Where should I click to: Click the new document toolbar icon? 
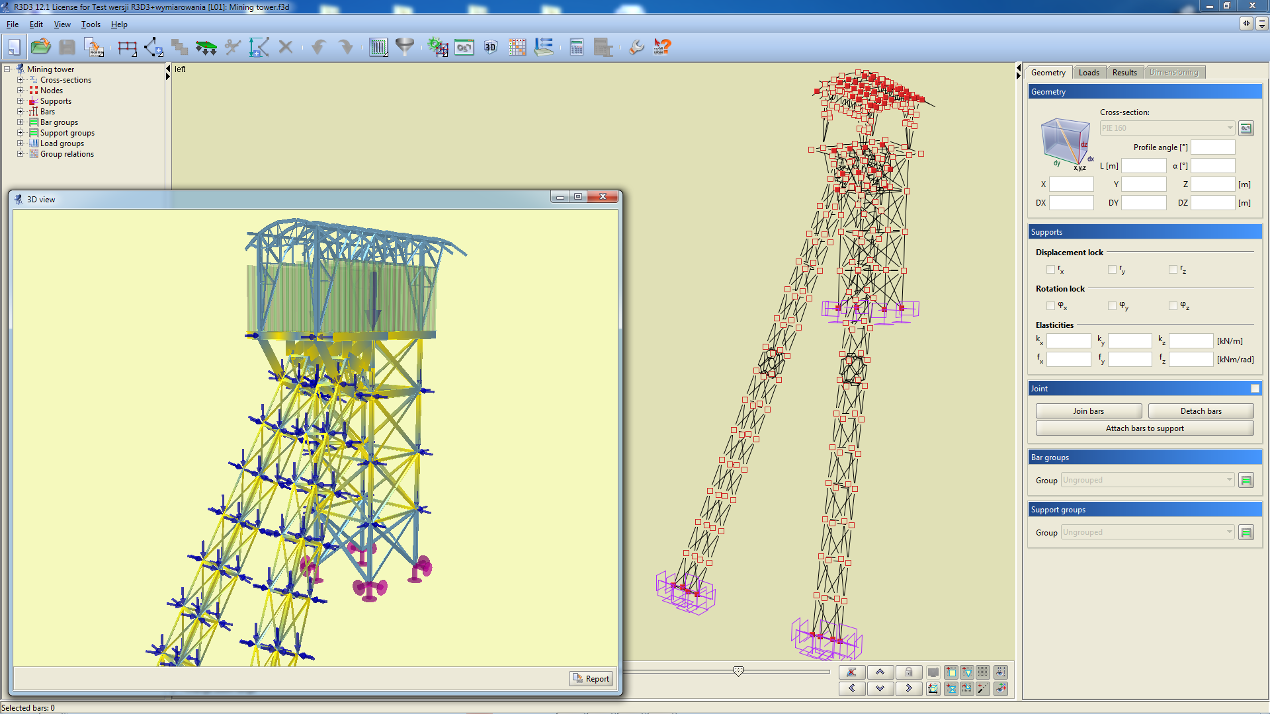tap(14, 47)
